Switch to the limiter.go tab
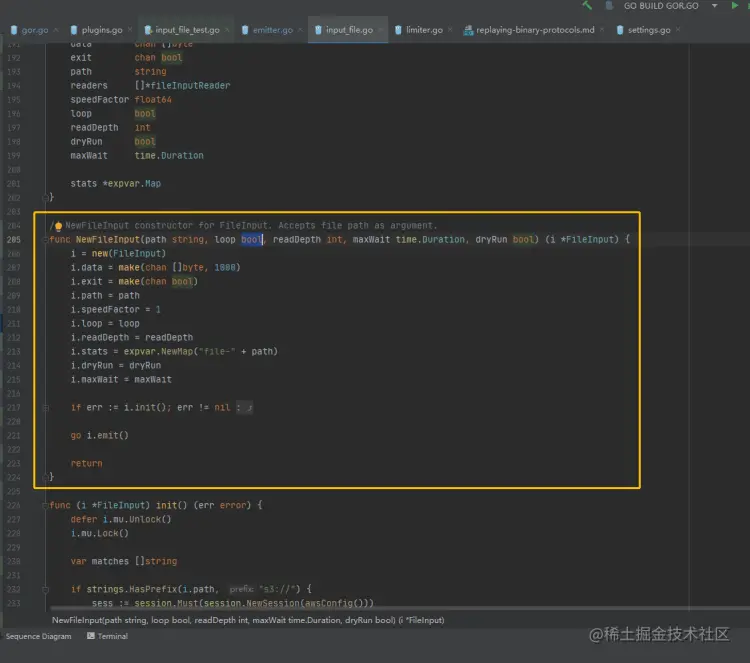This screenshot has width=750, height=663. click(x=424, y=30)
